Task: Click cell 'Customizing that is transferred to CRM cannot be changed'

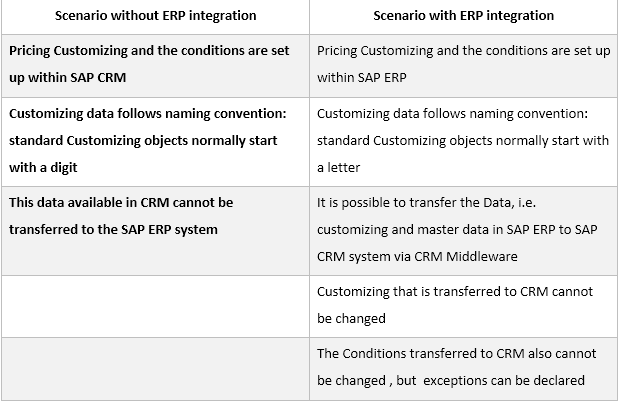Action: click(x=463, y=306)
